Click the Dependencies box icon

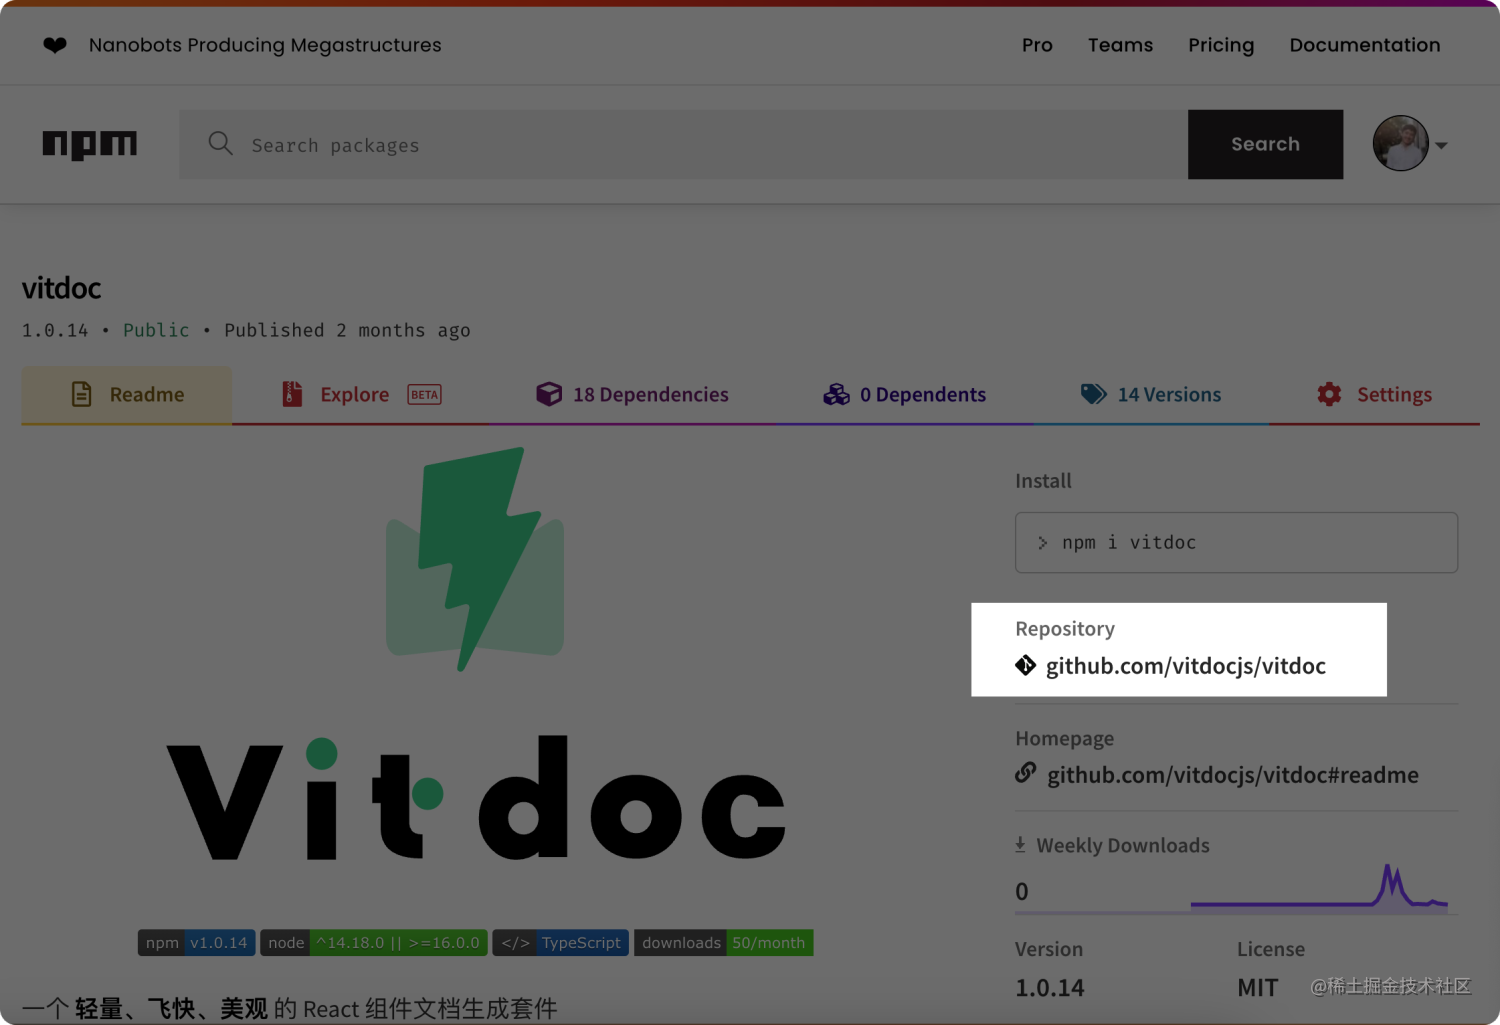click(548, 394)
